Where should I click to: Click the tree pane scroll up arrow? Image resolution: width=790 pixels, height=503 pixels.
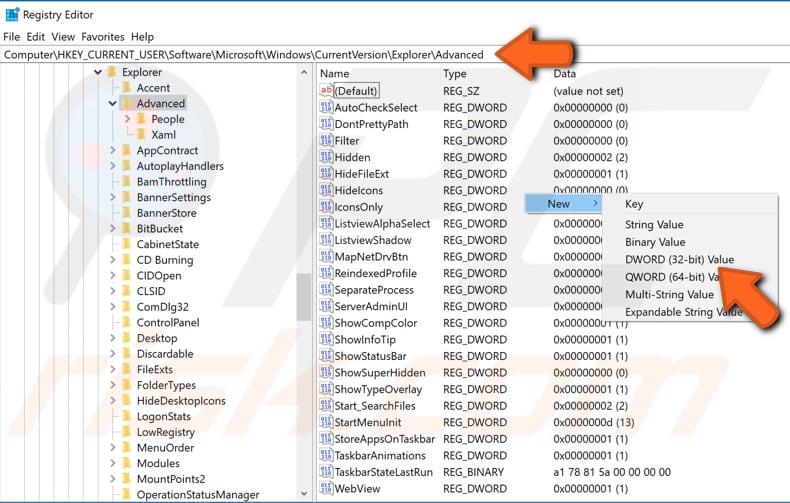point(304,73)
